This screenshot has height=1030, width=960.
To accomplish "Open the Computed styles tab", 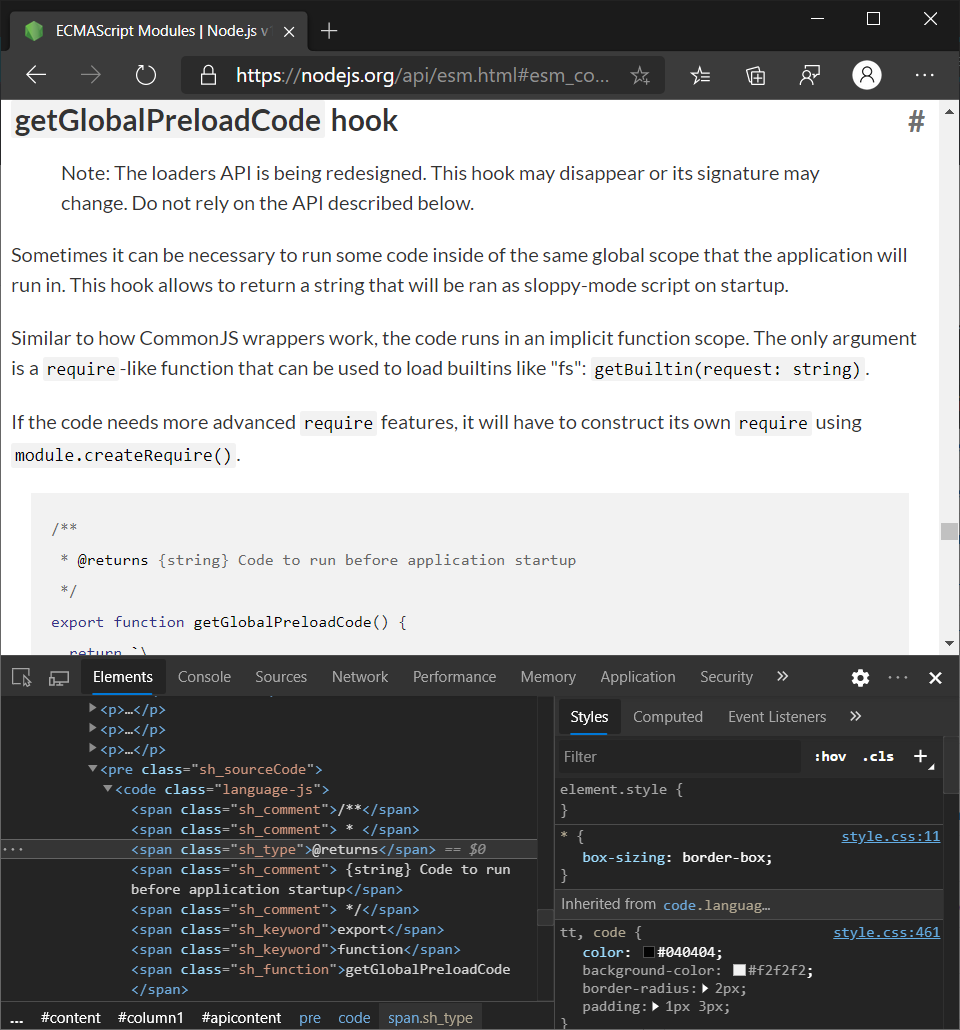I will (x=667, y=716).
